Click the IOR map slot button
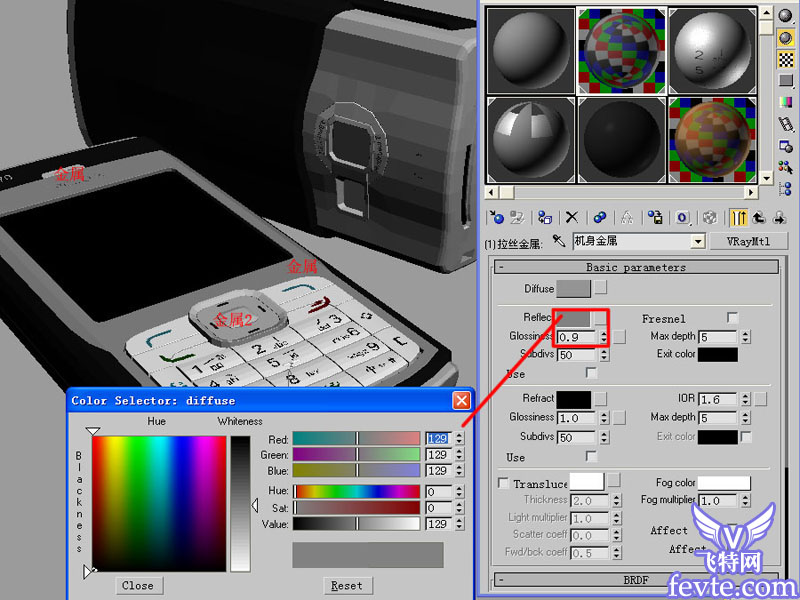 point(760,399)
